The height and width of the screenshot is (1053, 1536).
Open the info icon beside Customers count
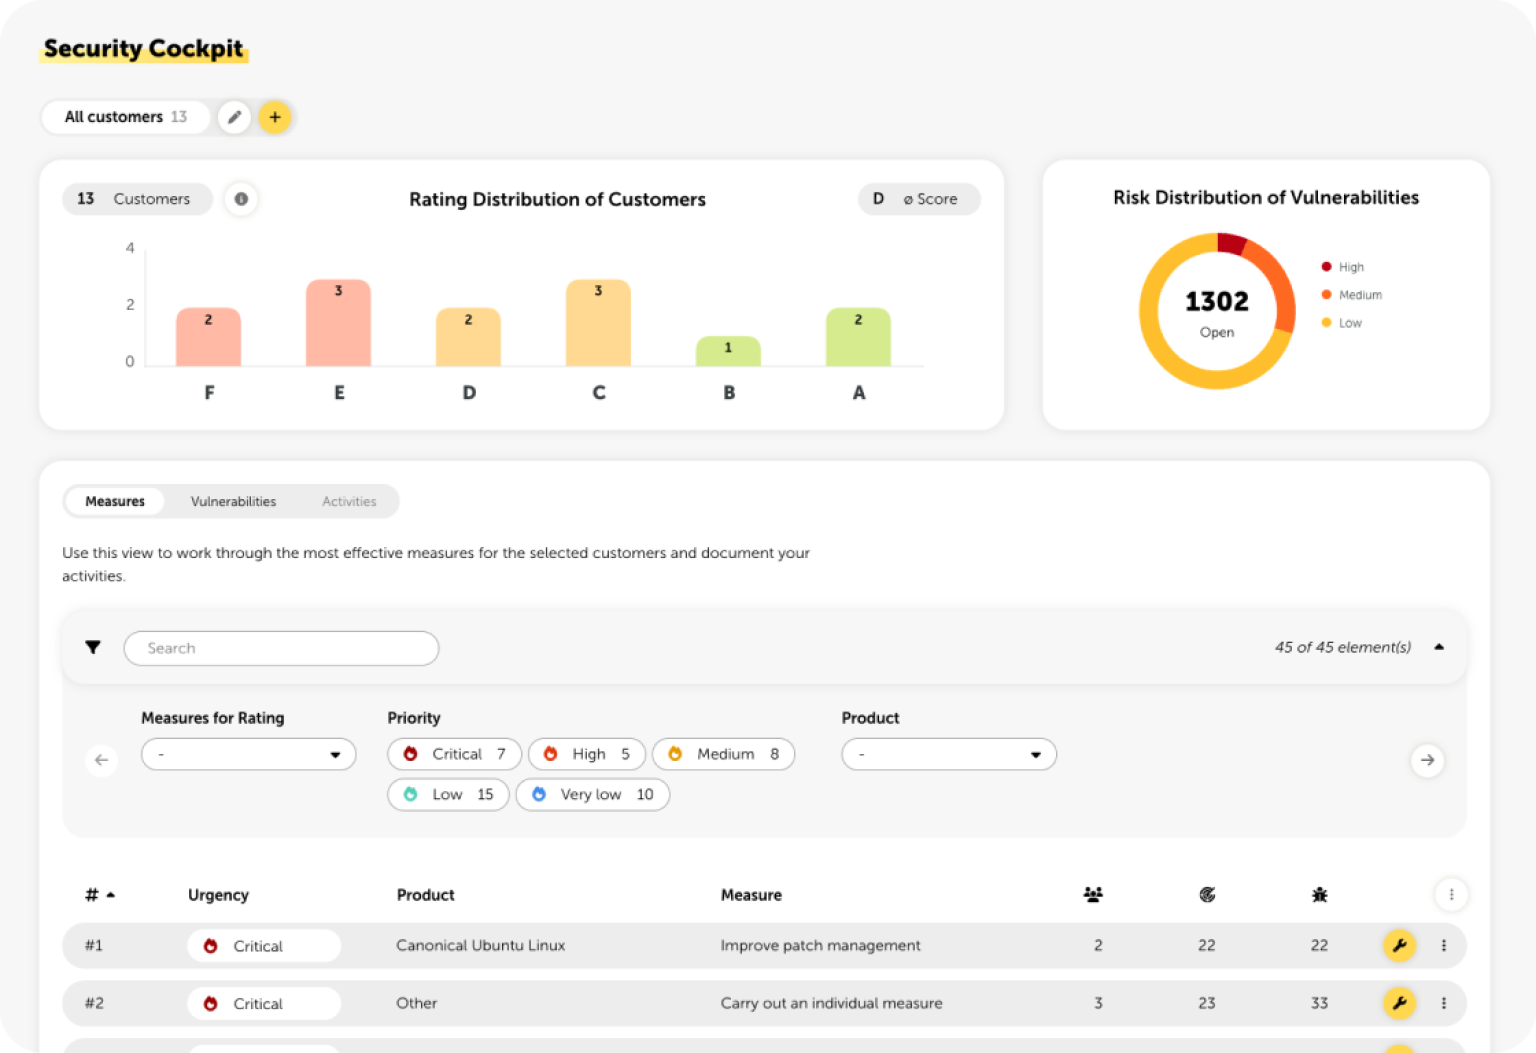[241, 199]
